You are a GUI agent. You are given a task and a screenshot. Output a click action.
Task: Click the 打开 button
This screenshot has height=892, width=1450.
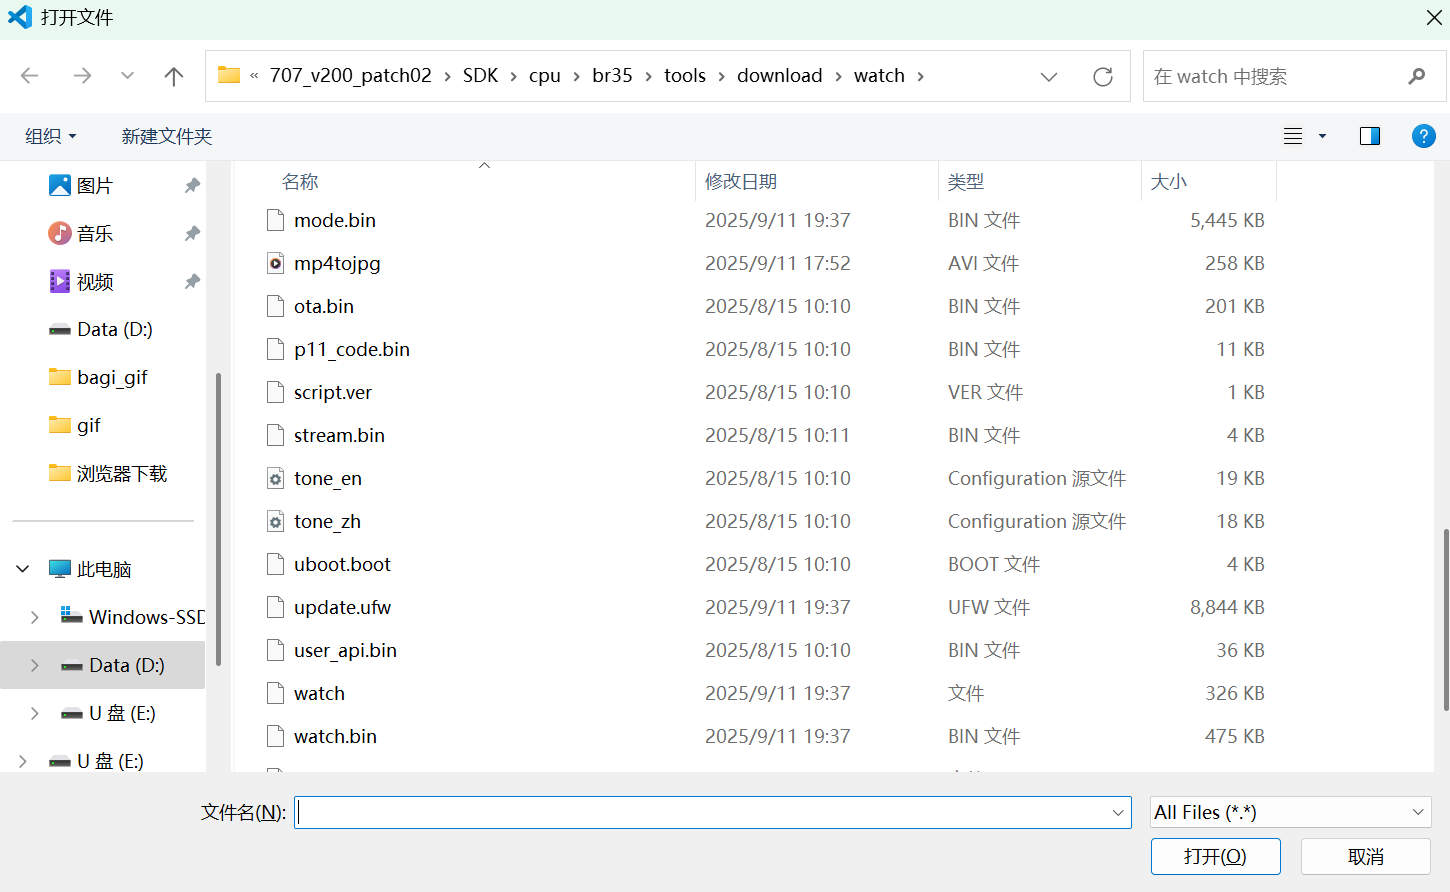pos(1215,856)
